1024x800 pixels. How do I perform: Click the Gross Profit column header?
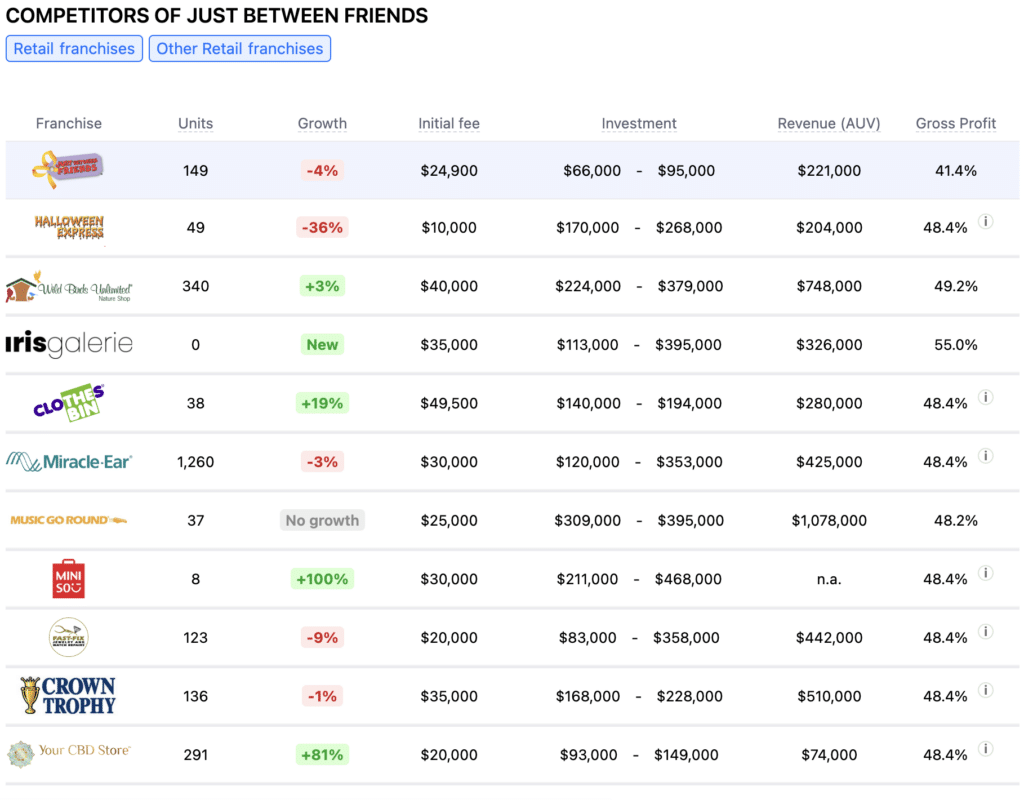point(955,123)
